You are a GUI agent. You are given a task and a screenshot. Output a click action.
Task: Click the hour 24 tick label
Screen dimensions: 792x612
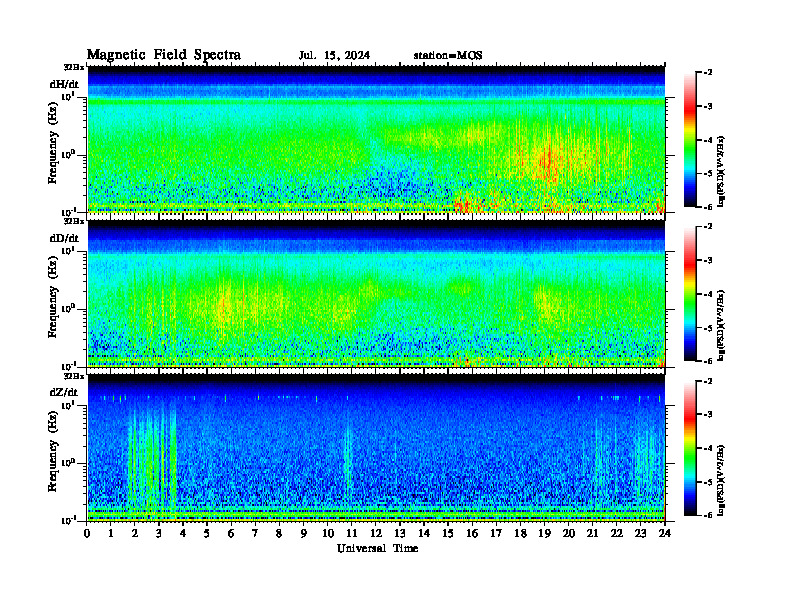665,533
